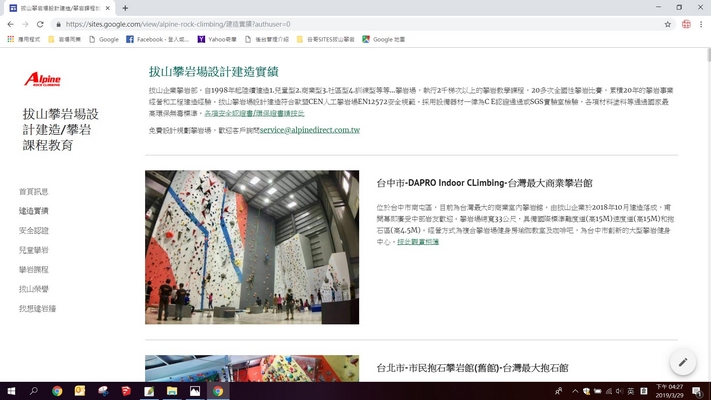The height and width of the screenshot is (400, 711).
Task: Open the Chrome three-dot menu
Action: point(701,24)
